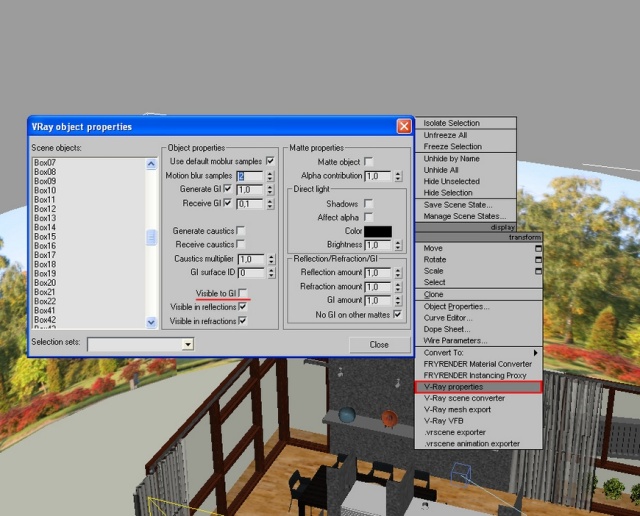The height and width of the screenshot is (516, 640).
Task: Select Isolate Selection menu entry
Action: pyautogui.click(x=466, y=123)
